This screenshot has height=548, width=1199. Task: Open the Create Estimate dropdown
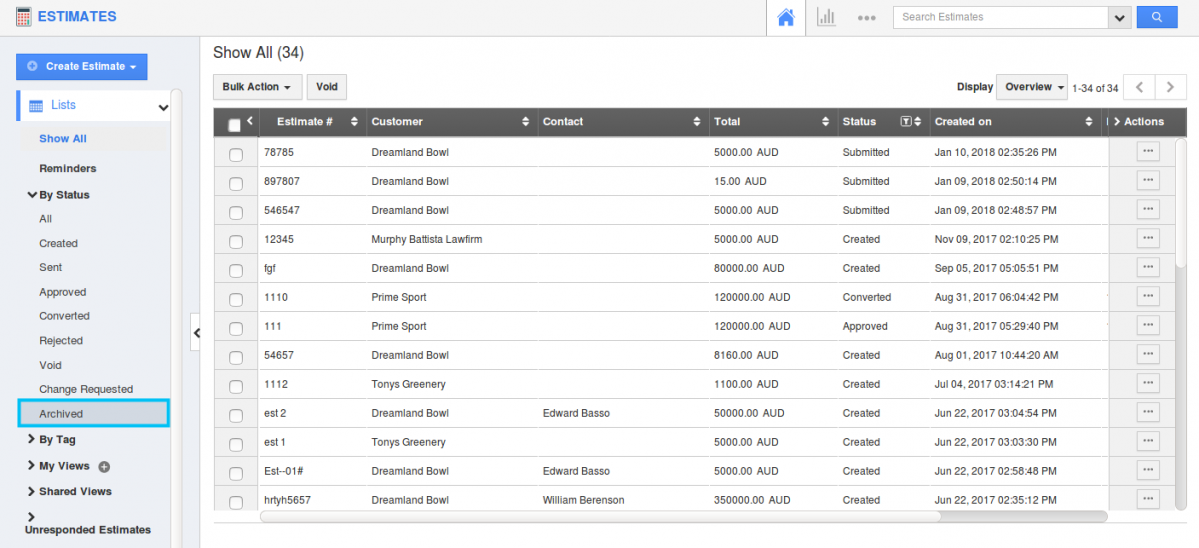82,67
